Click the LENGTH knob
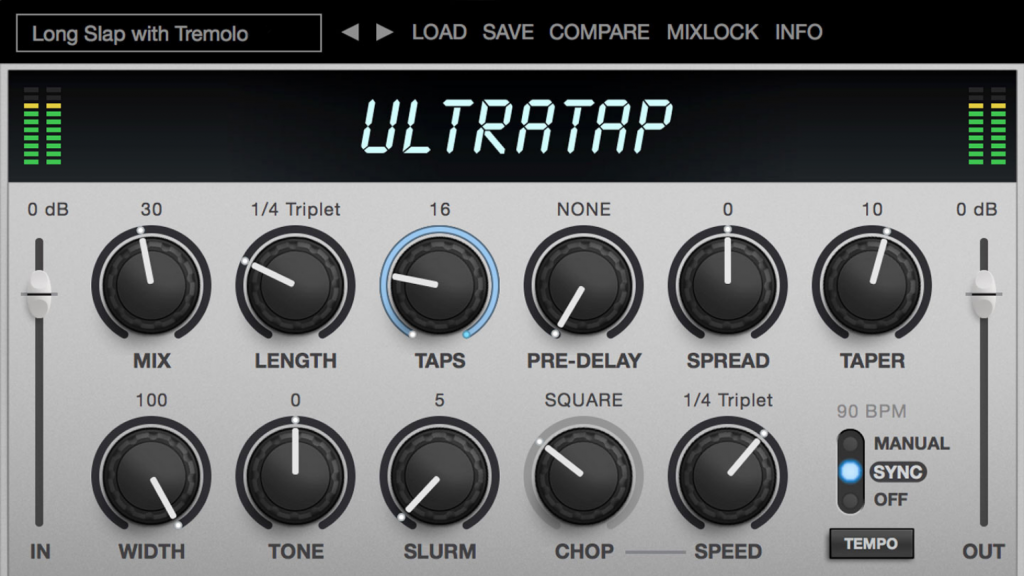This screenshot has width=1024, height=576. [x=295, y=283]
